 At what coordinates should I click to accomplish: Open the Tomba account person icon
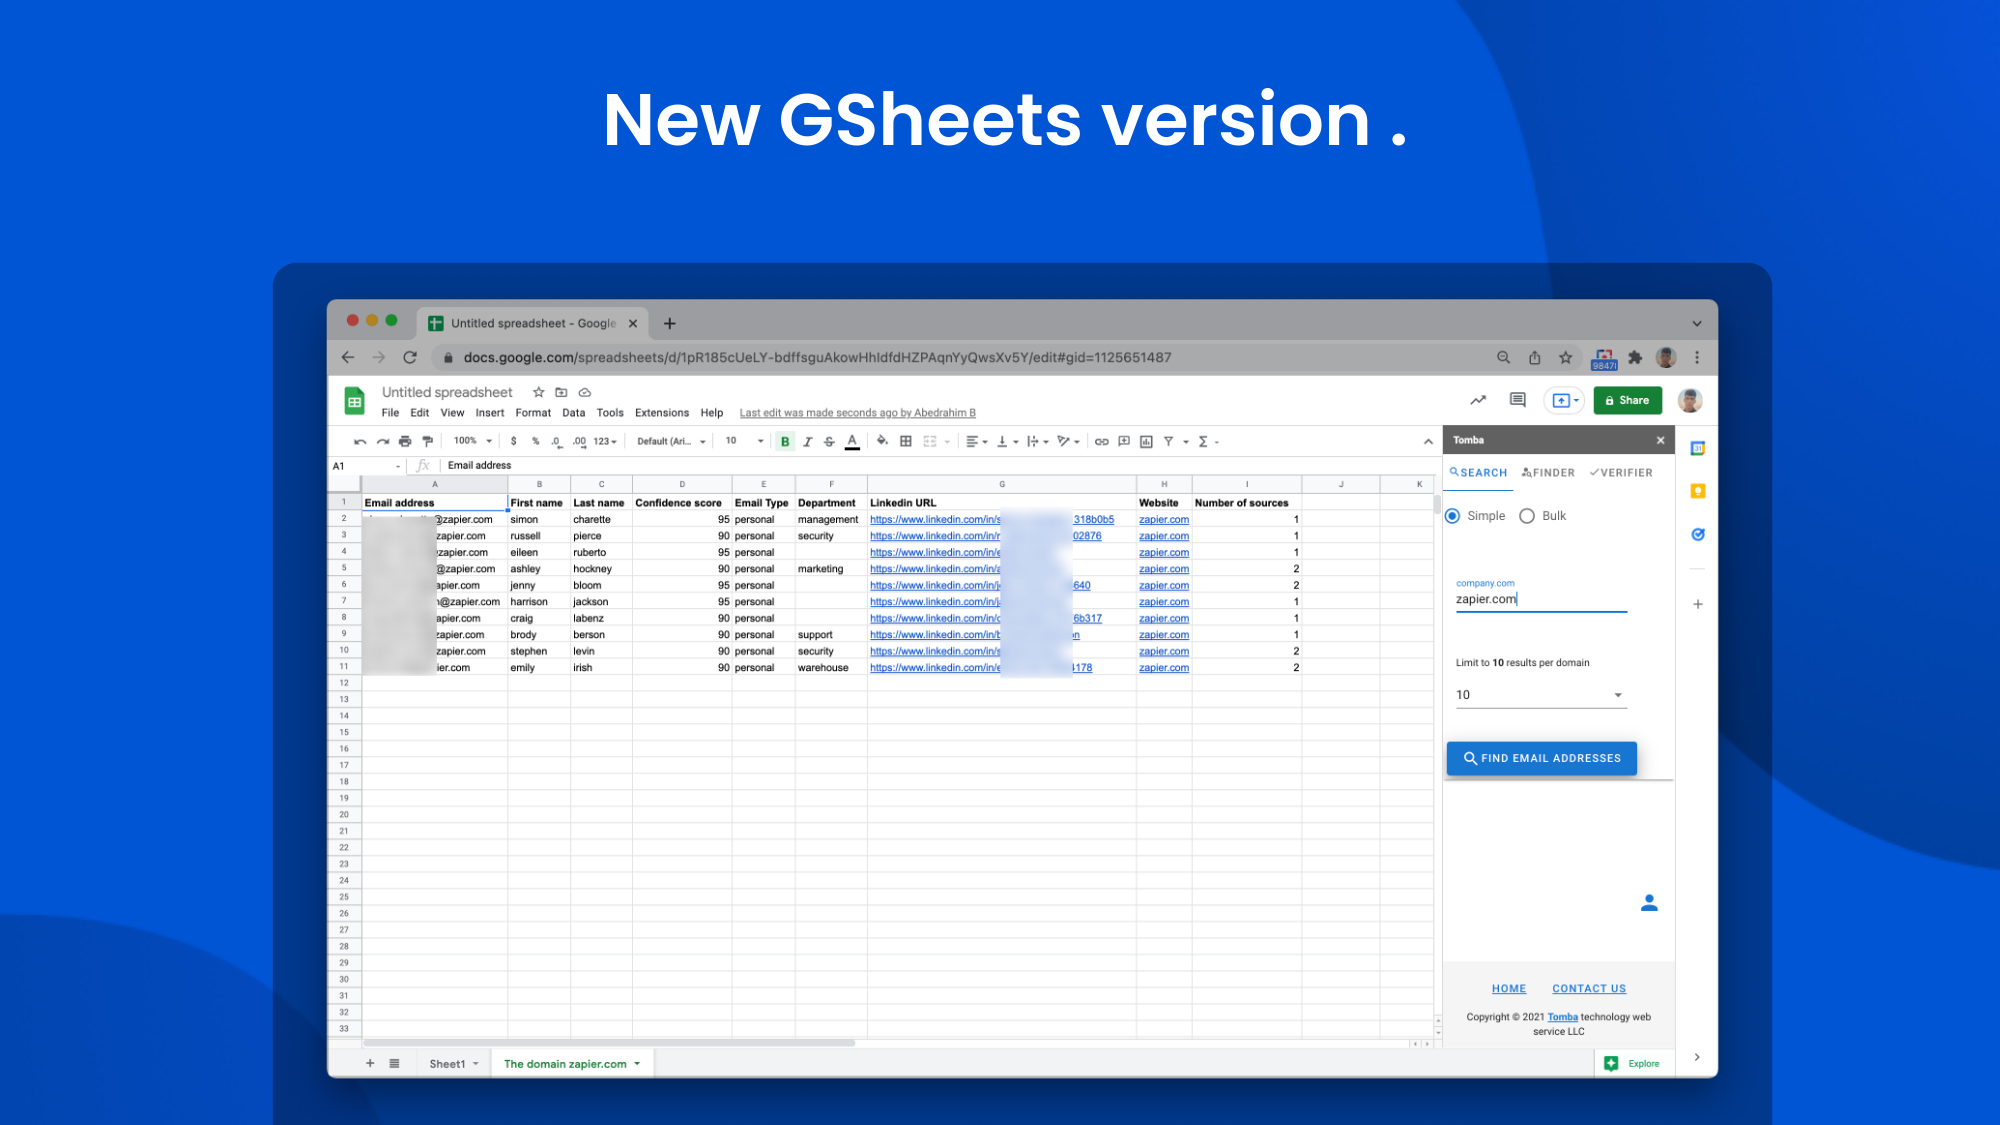[x=1650, y=903]
